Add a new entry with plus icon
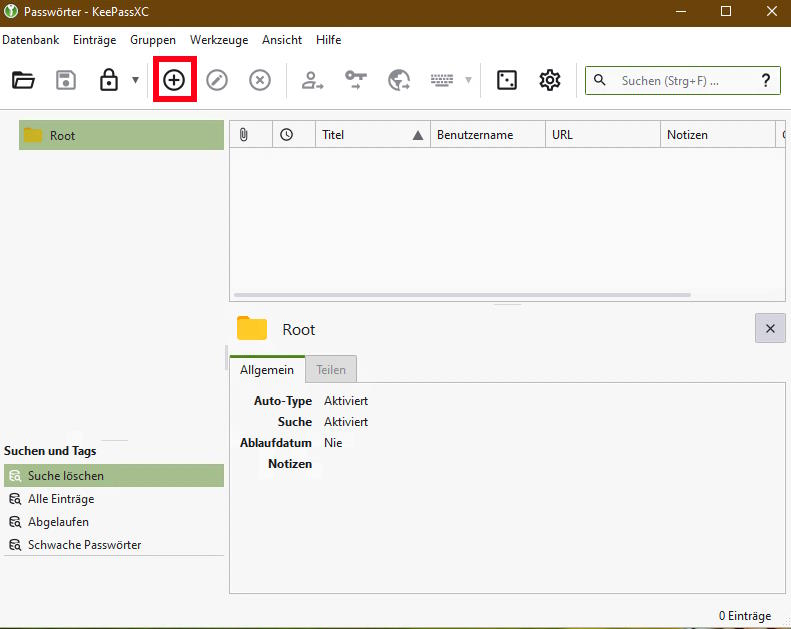Image resolution: width=791 pixels, height=629 pixels. click(x=174, y=80)
